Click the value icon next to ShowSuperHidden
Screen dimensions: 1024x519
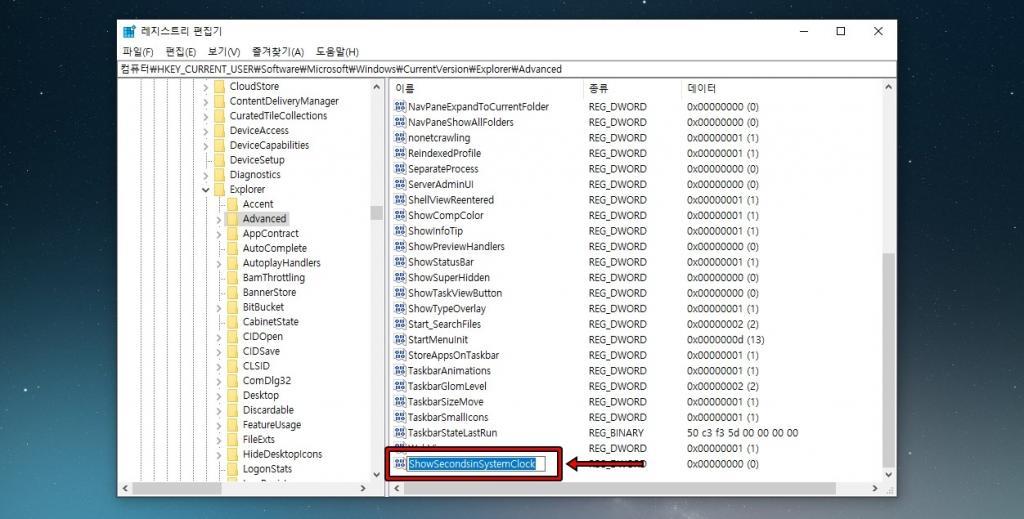coord(400,277)
